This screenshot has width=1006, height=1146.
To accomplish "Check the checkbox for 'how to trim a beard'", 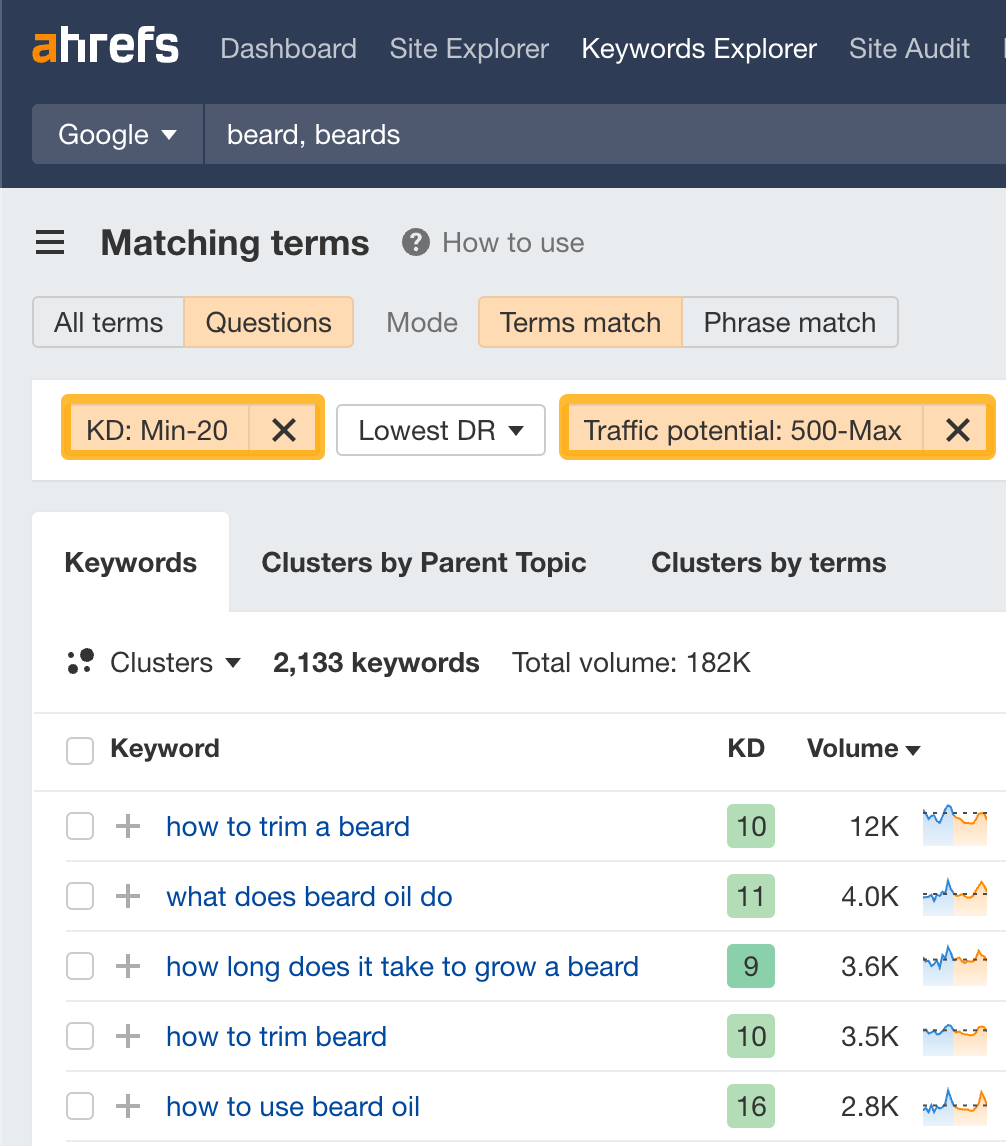I will pos(80,826).
